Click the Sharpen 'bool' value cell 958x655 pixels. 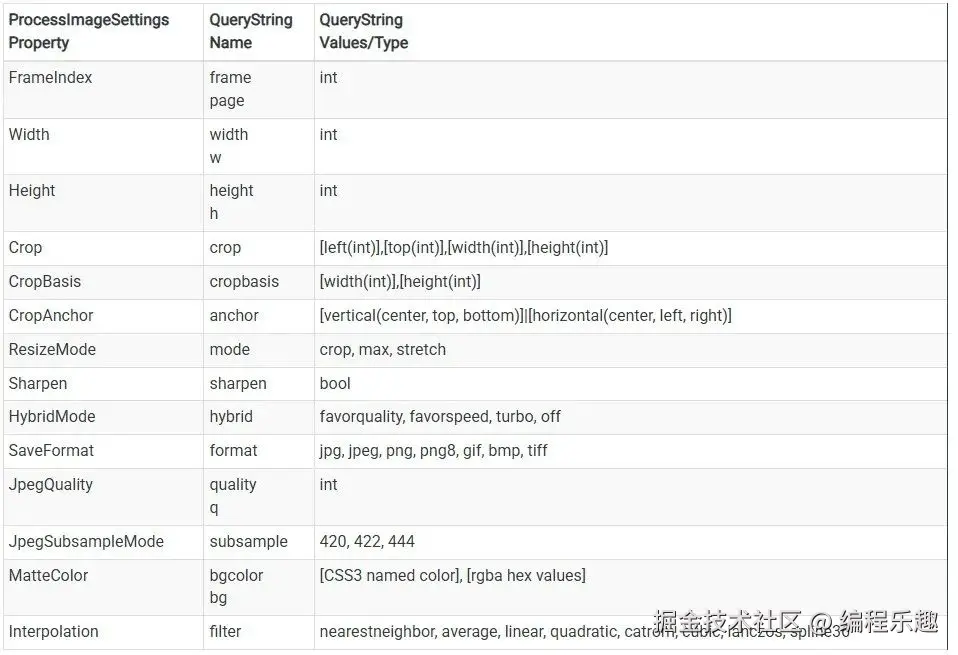335,384
